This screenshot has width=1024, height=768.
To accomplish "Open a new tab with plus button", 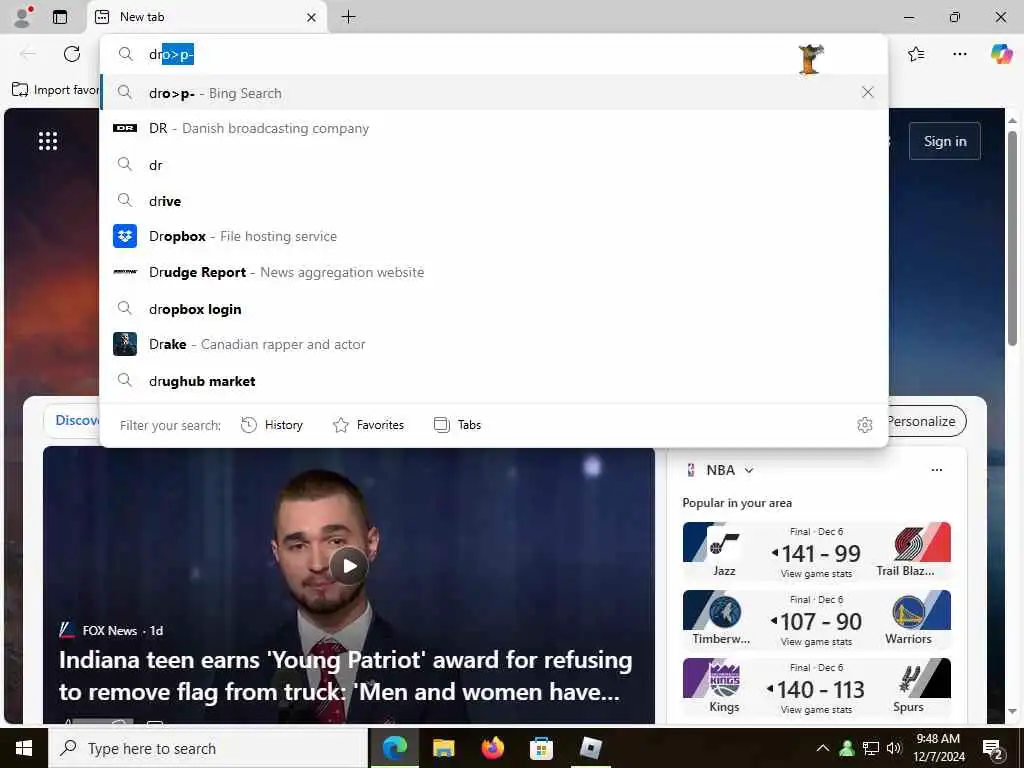I will point(349,17).
